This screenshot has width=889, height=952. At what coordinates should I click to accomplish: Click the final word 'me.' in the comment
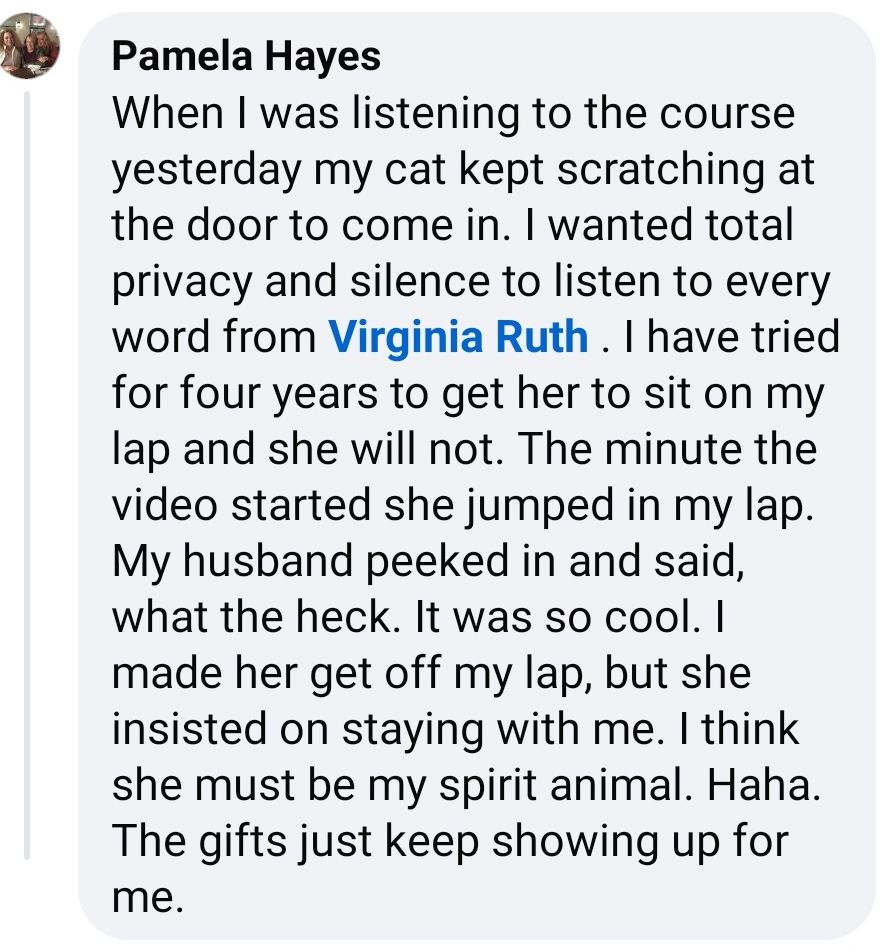point(146,897)
